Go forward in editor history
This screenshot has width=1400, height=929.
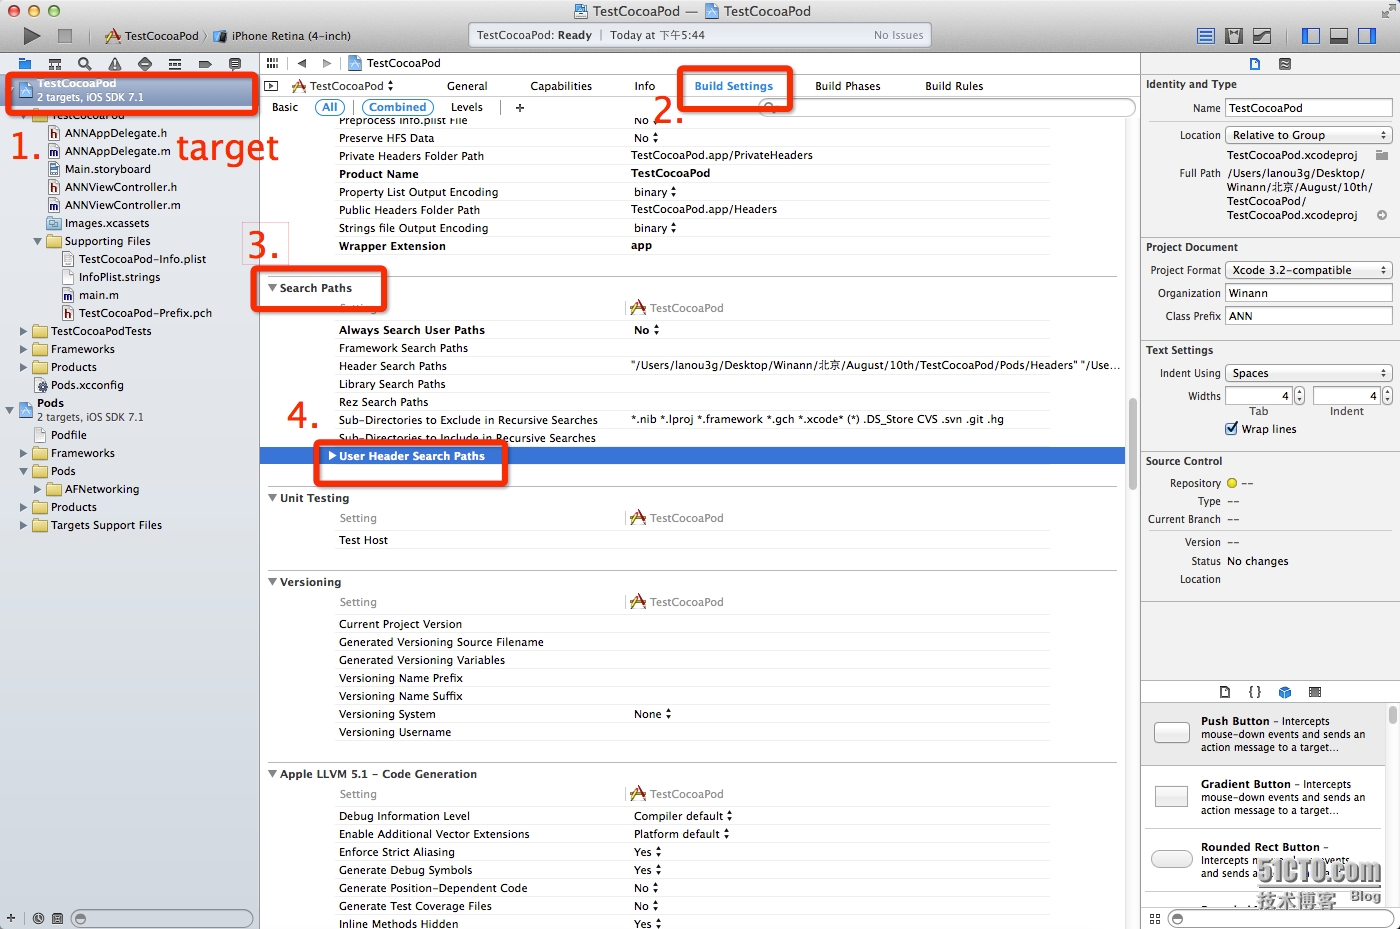coord(327,63)
